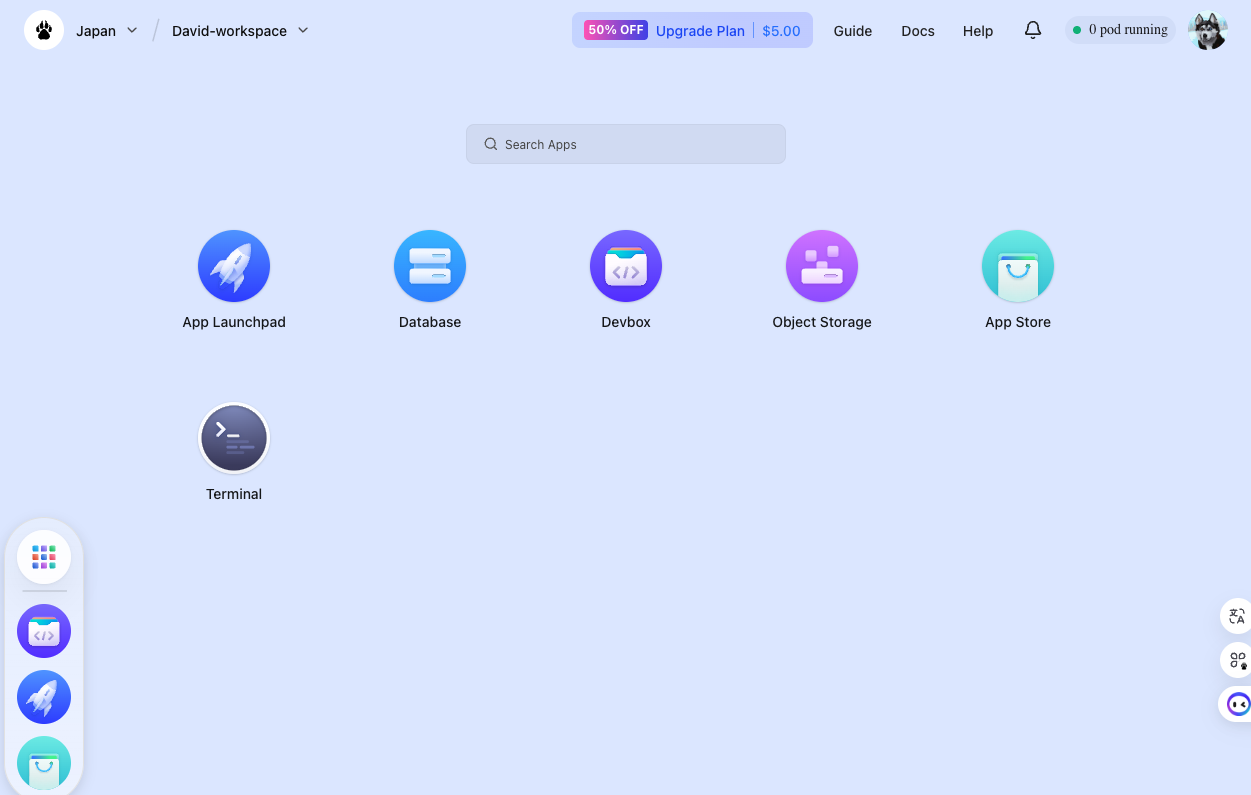Screen dimensions: 1251x795
Task: Open the App Store shopping bag in the grid
Action: [x=1018, y=266]
